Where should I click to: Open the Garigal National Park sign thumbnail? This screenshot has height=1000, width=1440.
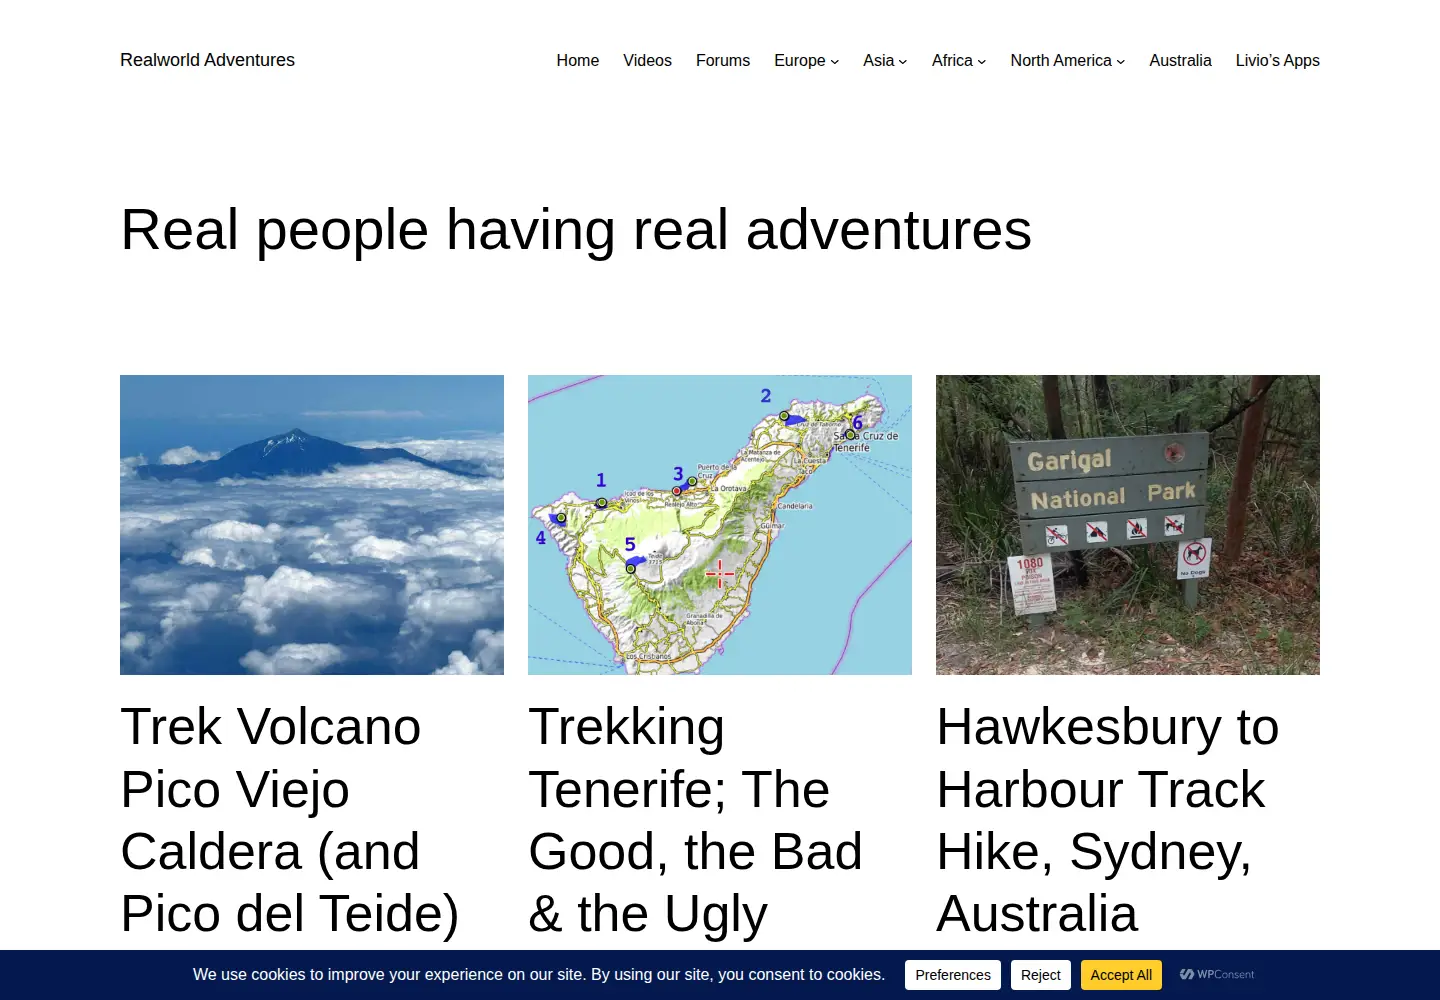[1128, 525]
